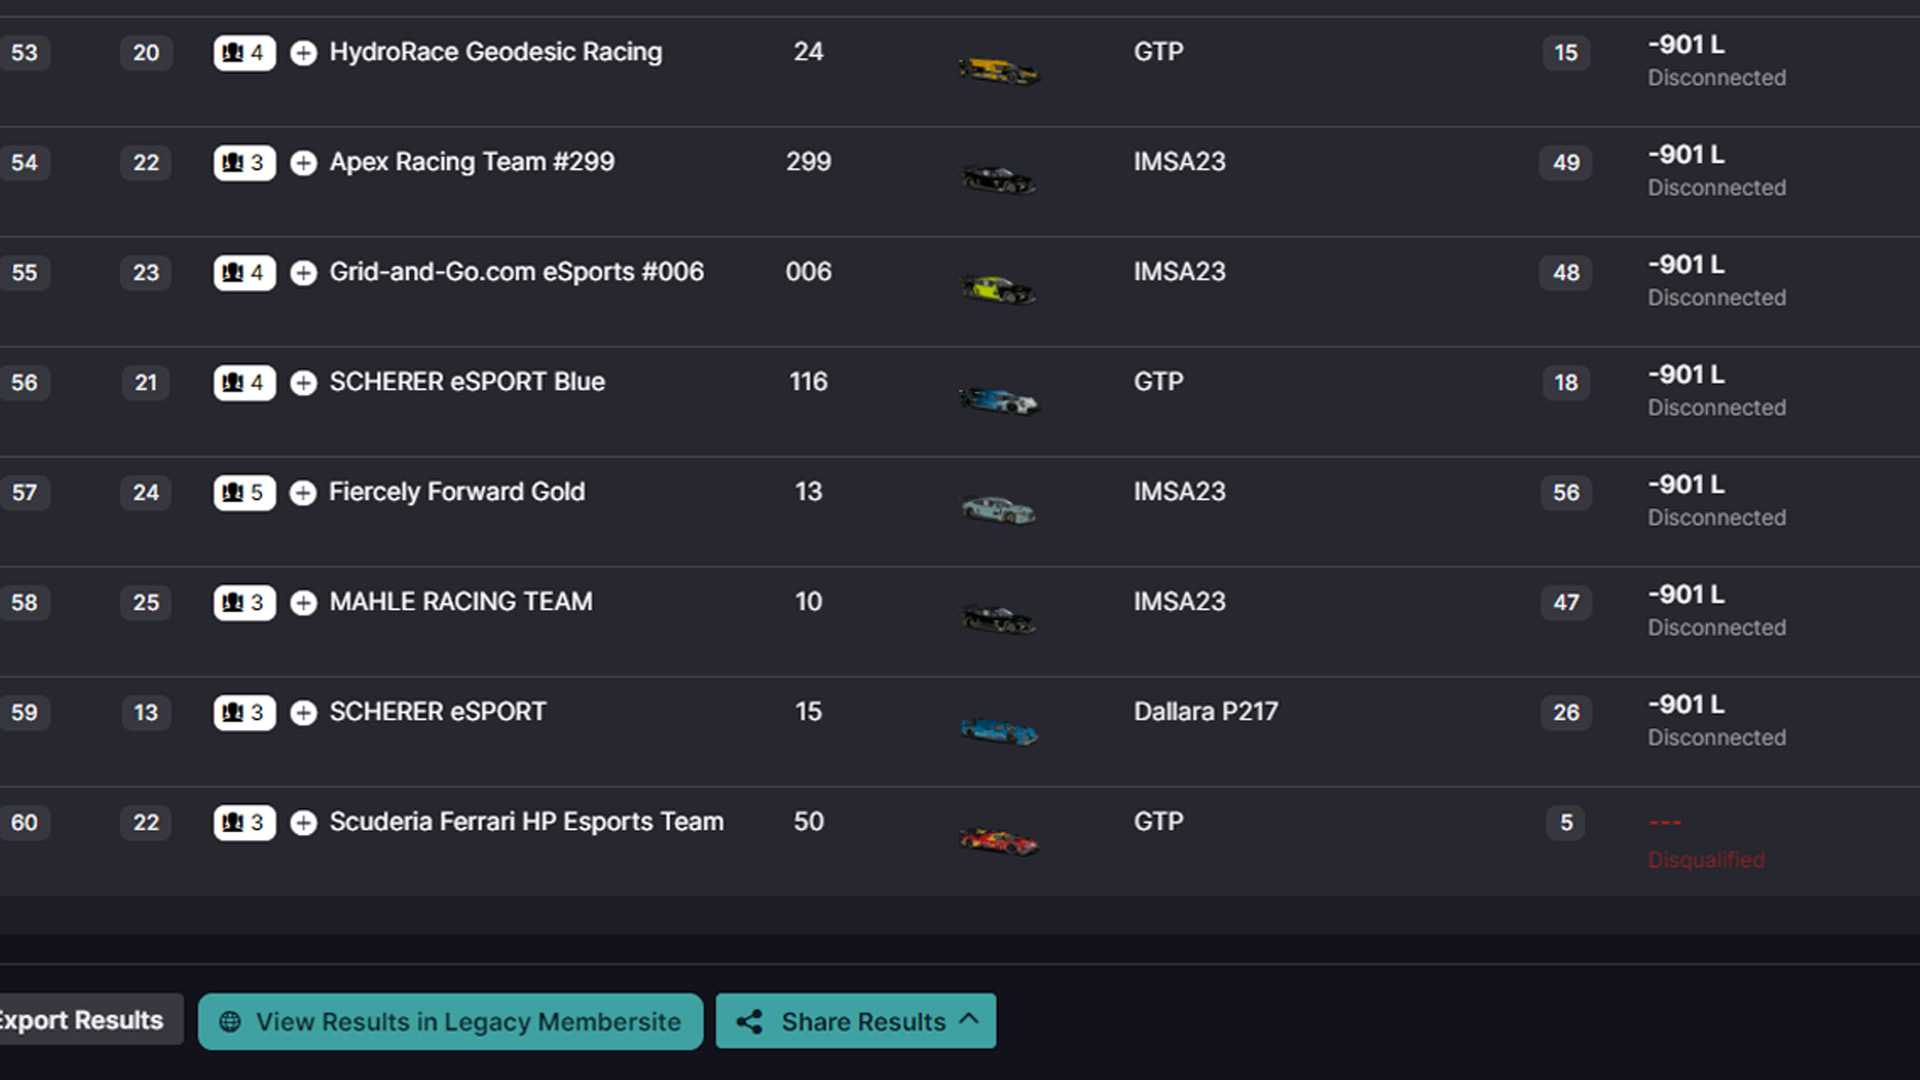Expand the HydroRace Geodesic Racing row
This screenshot has height=1080, width=1920.
(303, 53)
